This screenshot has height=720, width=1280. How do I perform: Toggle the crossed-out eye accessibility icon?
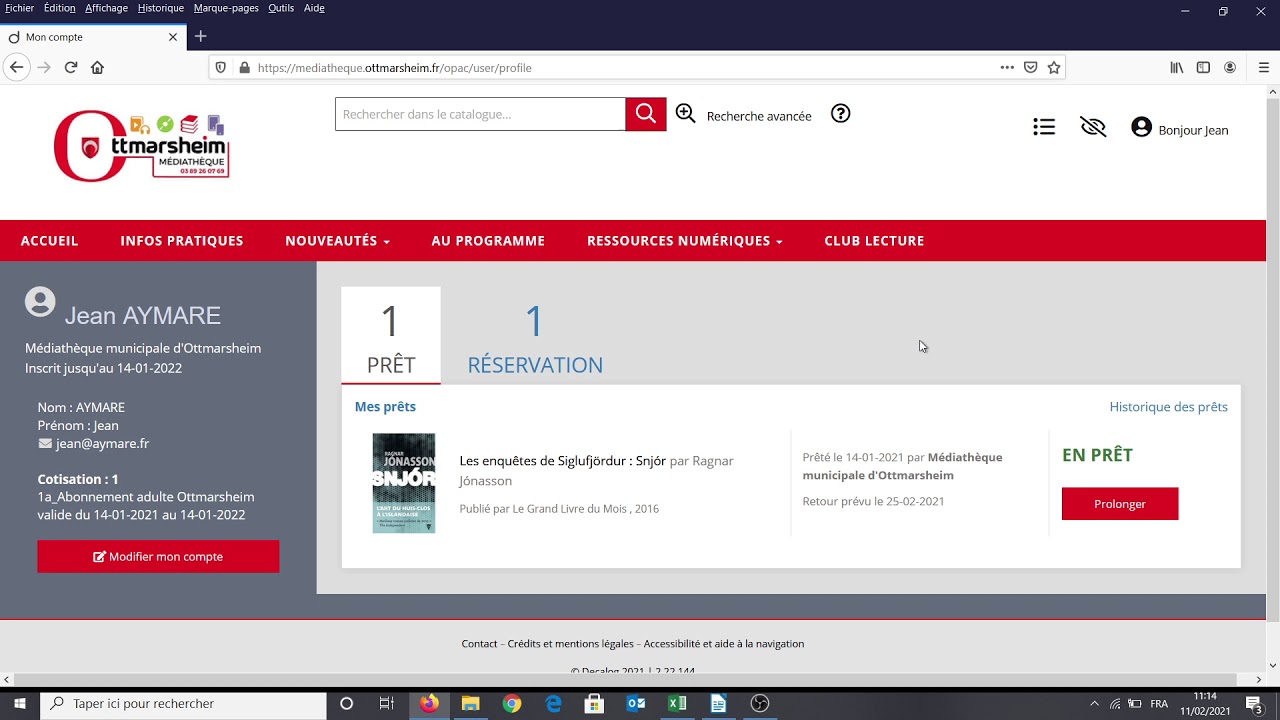[1093, 127]
